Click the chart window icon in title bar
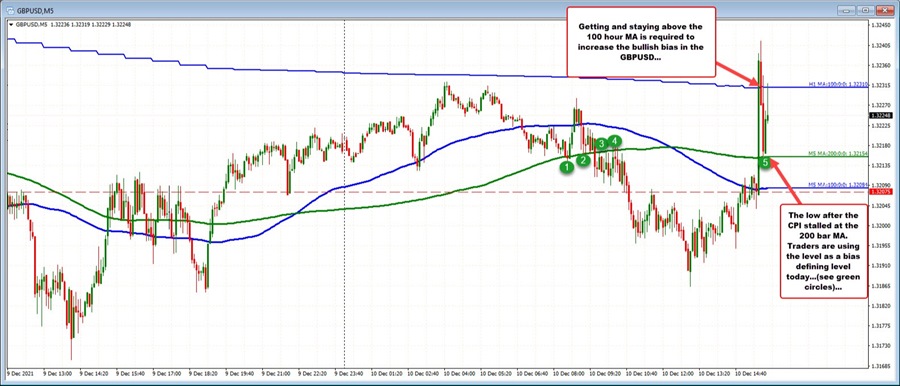The height and width of the screenshot is (386, 900). click(x=10, y=10)
